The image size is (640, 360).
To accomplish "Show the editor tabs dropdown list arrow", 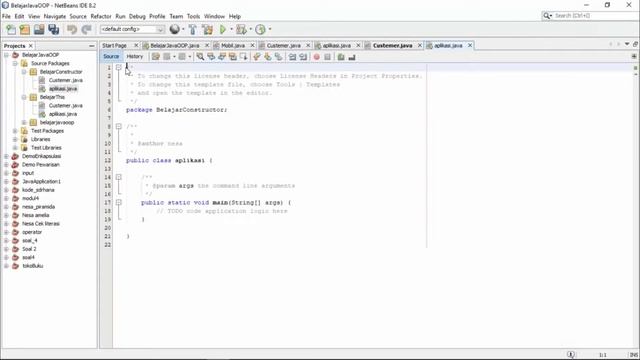I will coord(627,44).
